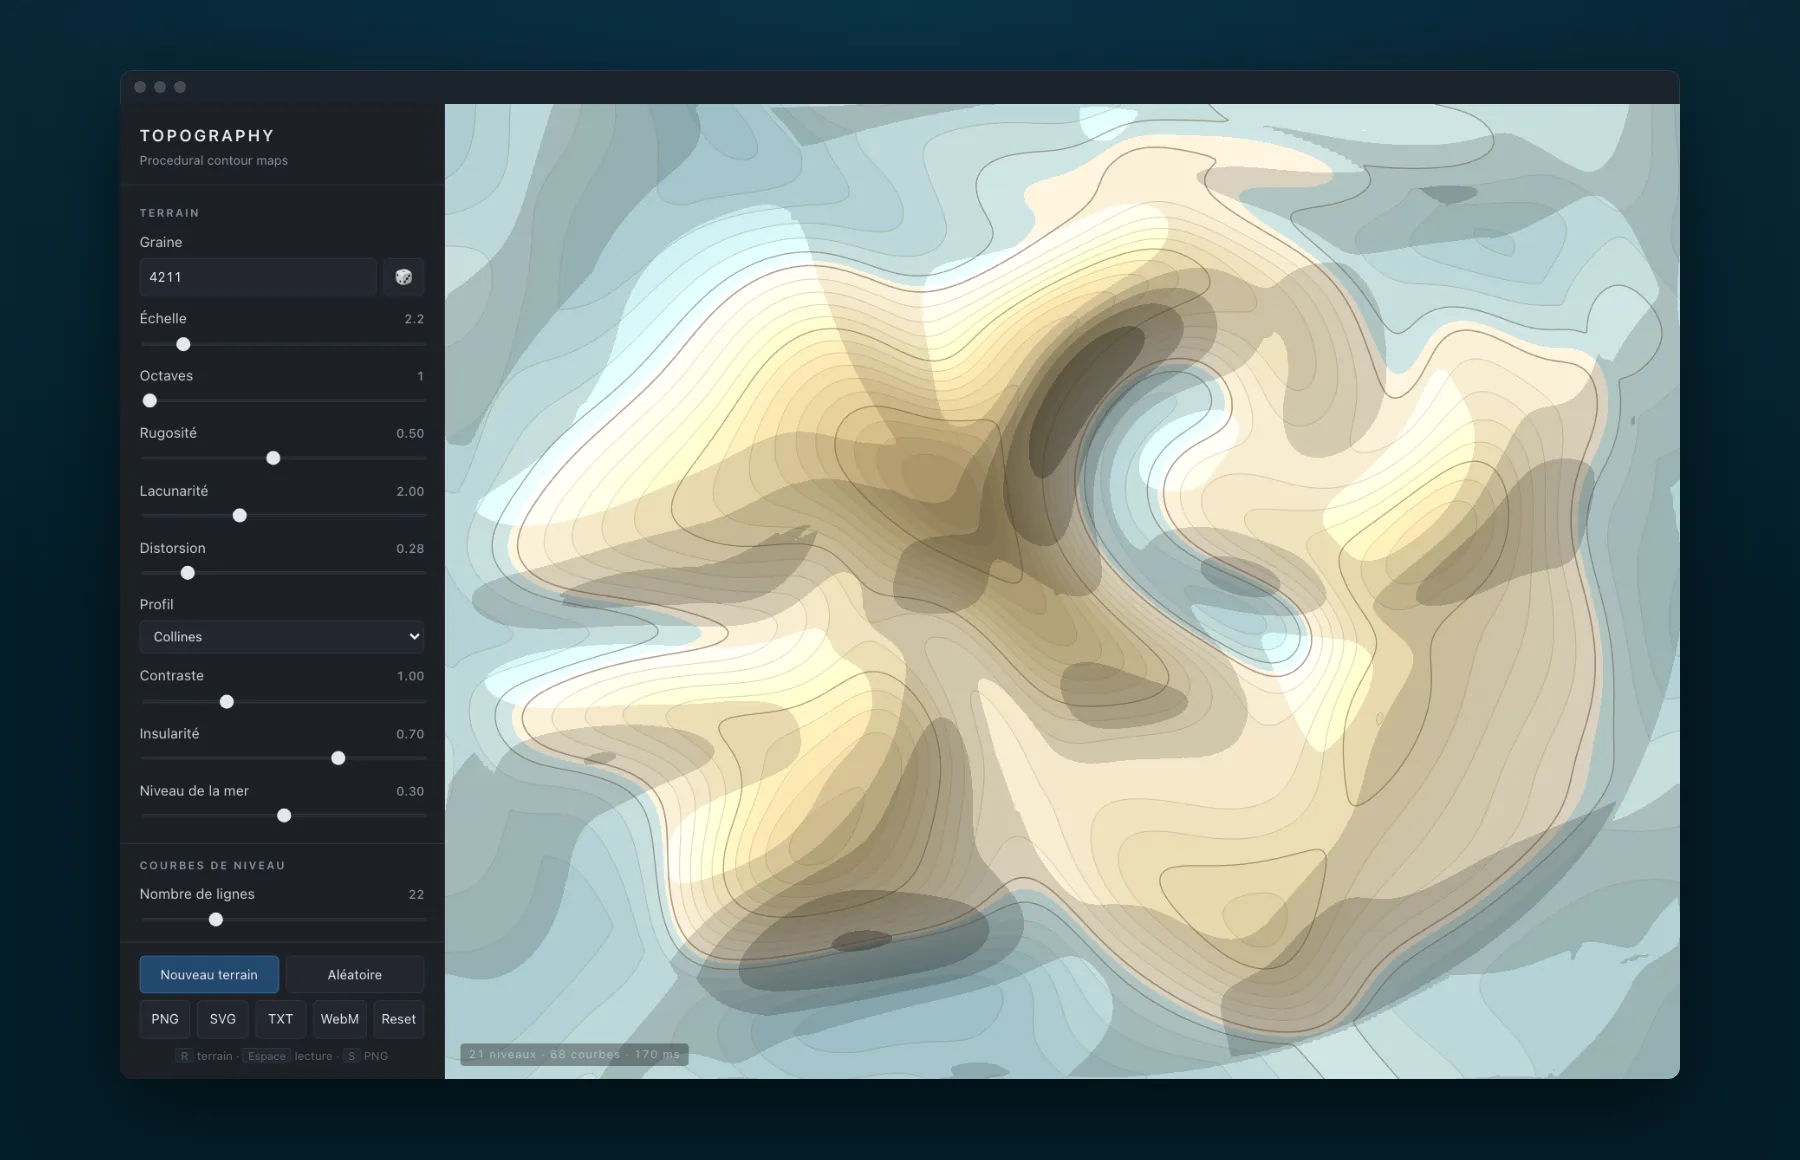
Task: Click the COURBES DE NIVEAU section heading
Action: (213, 865)
